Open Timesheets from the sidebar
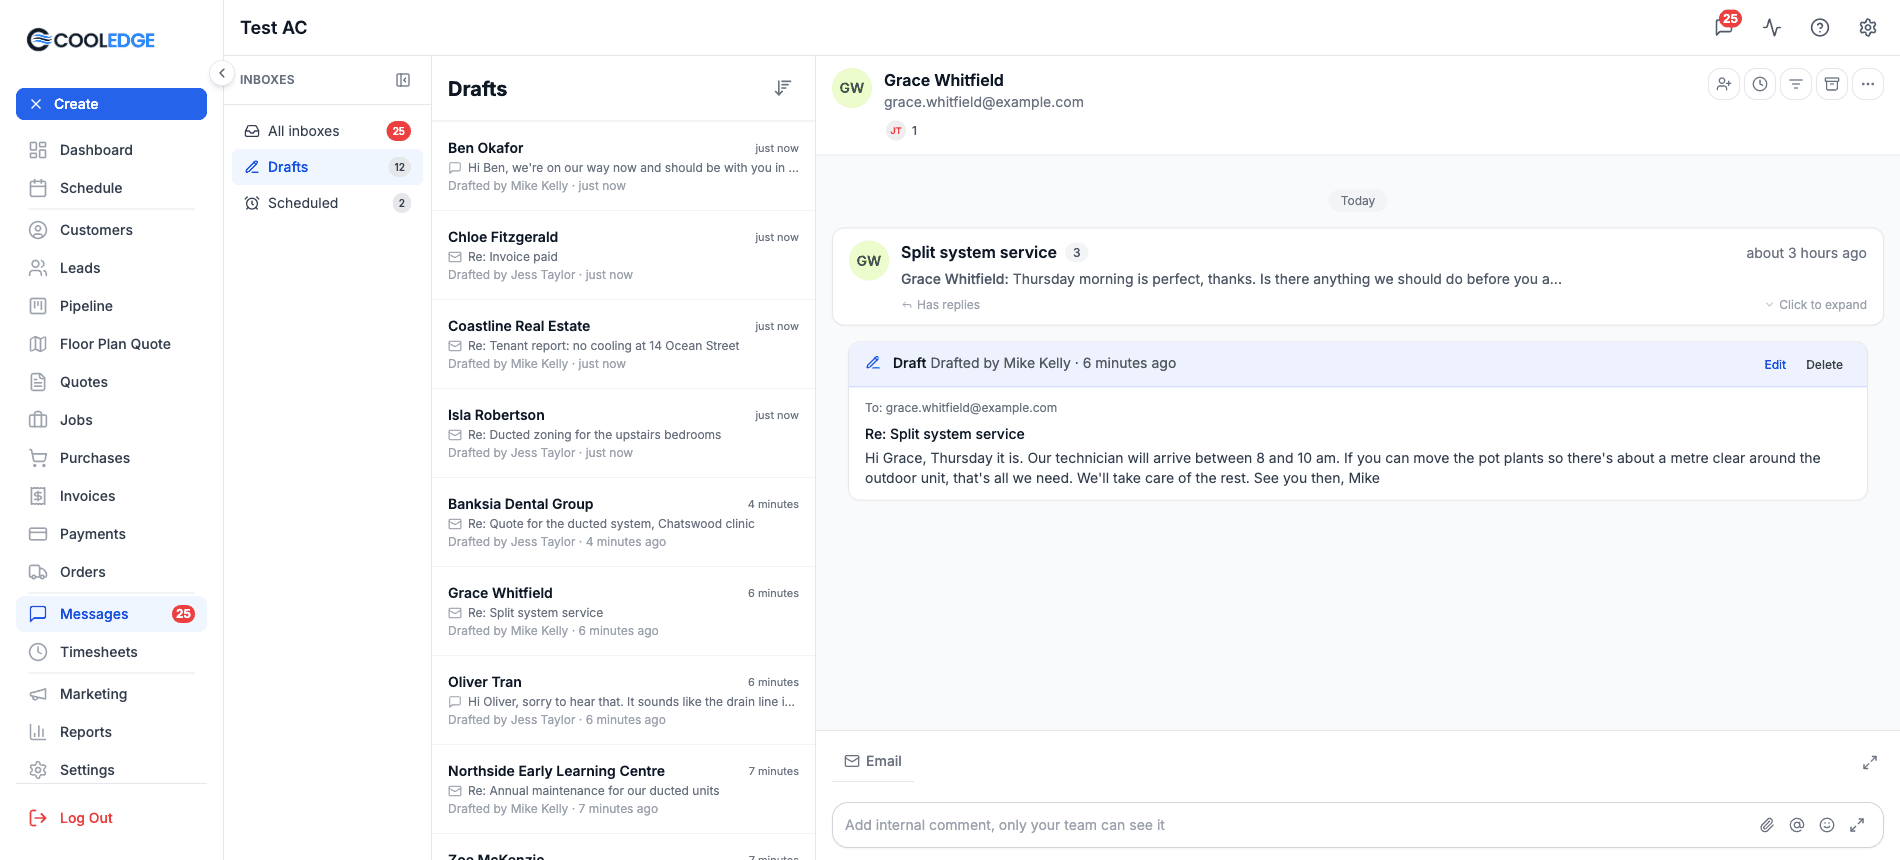 click(x=111, y=652)
